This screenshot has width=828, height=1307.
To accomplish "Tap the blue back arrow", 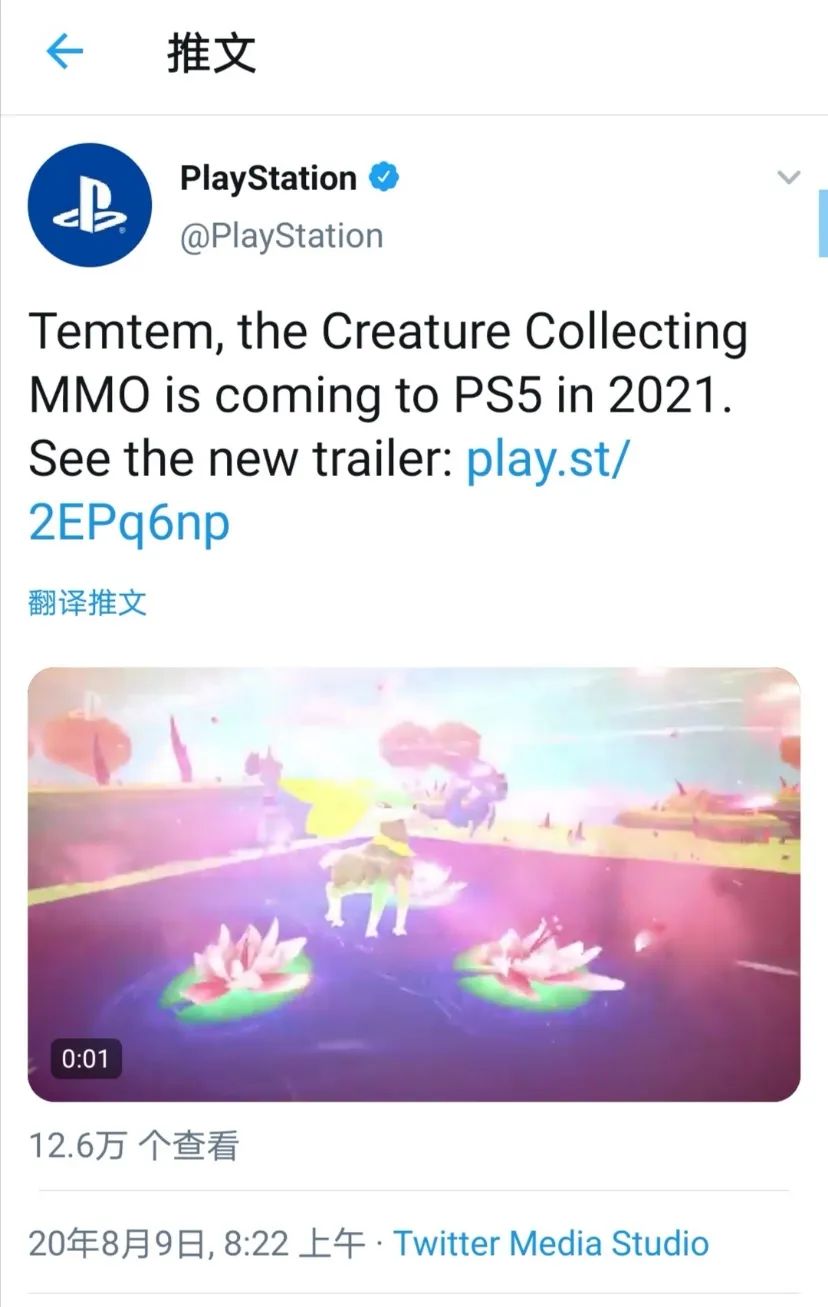I will (x=64, y=52).
